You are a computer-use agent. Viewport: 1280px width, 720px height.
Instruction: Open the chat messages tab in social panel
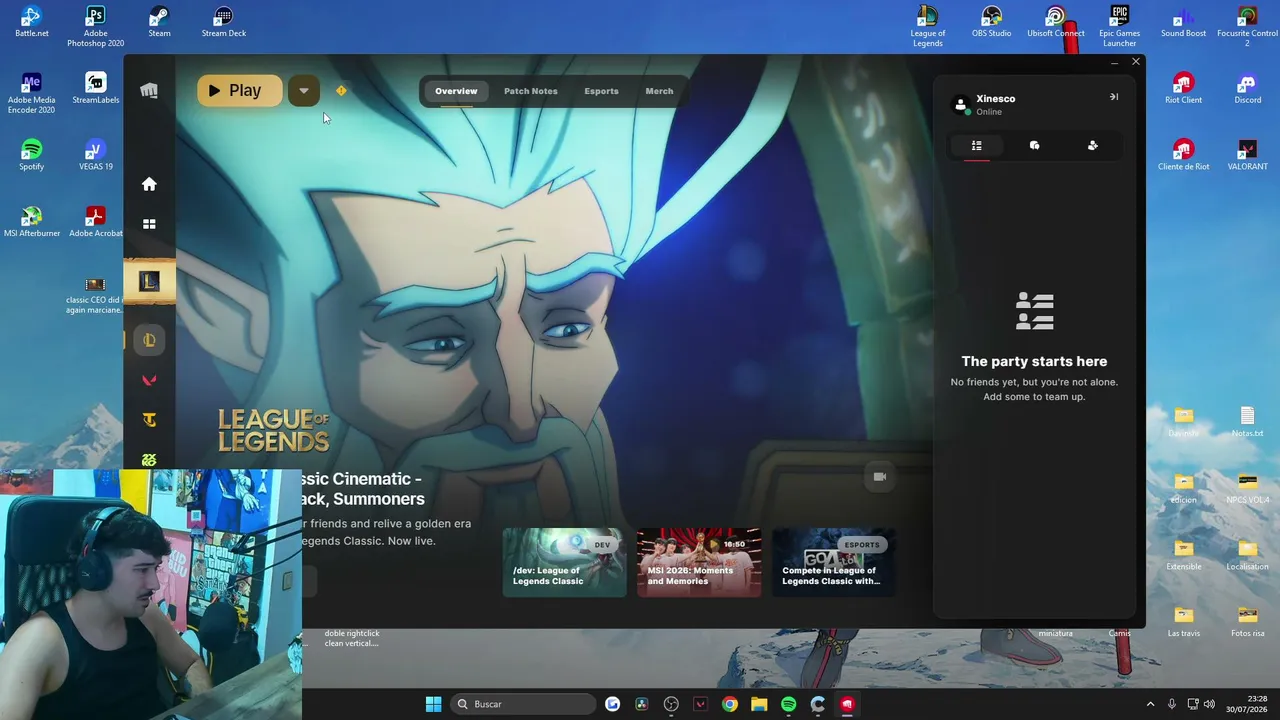click(1035, 146)
